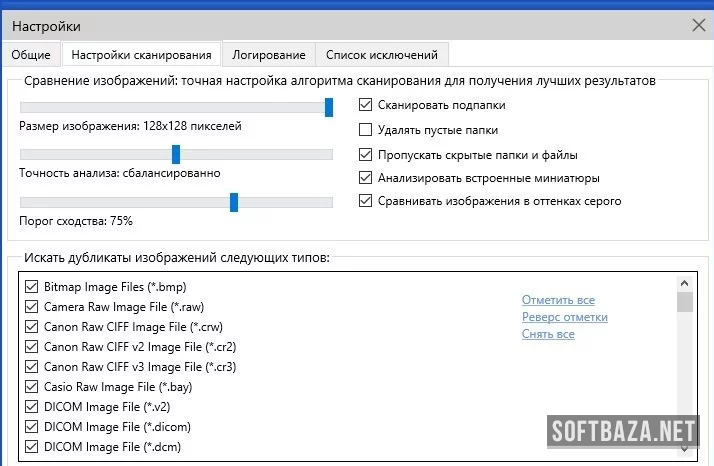Viewport: 714px width, 466px height.
Task: Uncheck DICOM Image File (*.dicom)
Action: pyautogui.click(x=30, y=427)
